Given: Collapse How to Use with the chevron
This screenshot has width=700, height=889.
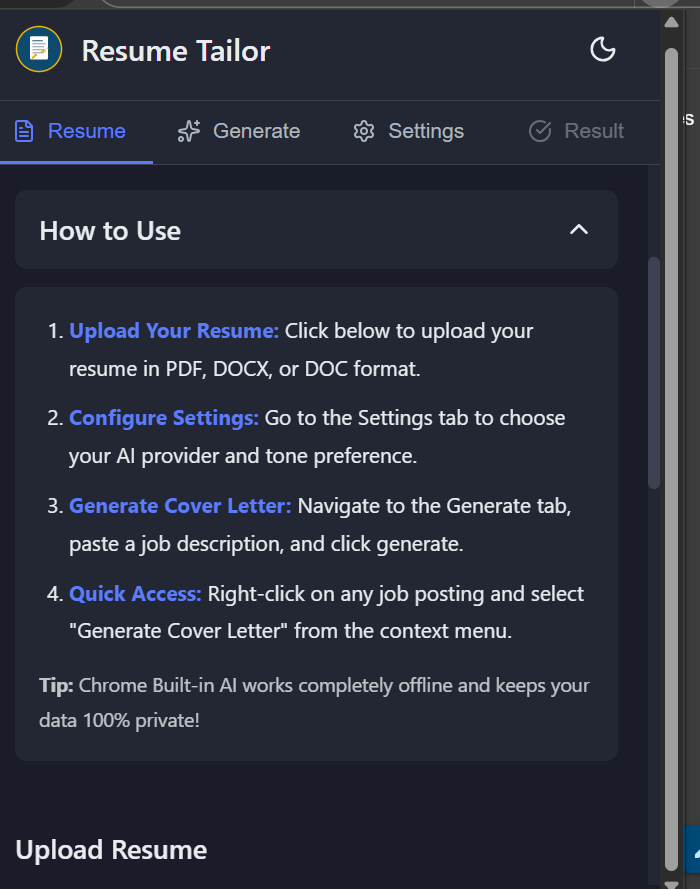Looking at the screenshot, I should tap(578, 230).
